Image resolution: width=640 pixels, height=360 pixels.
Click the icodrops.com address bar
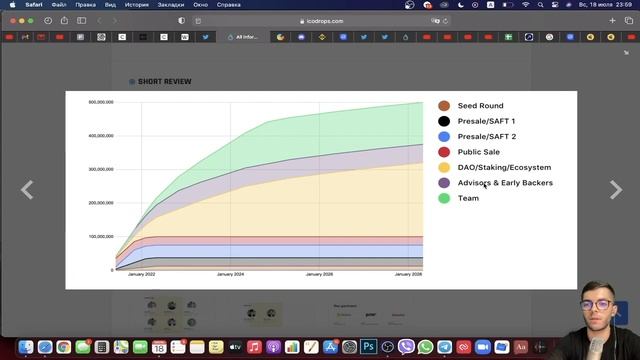click(x=321, y=21)
